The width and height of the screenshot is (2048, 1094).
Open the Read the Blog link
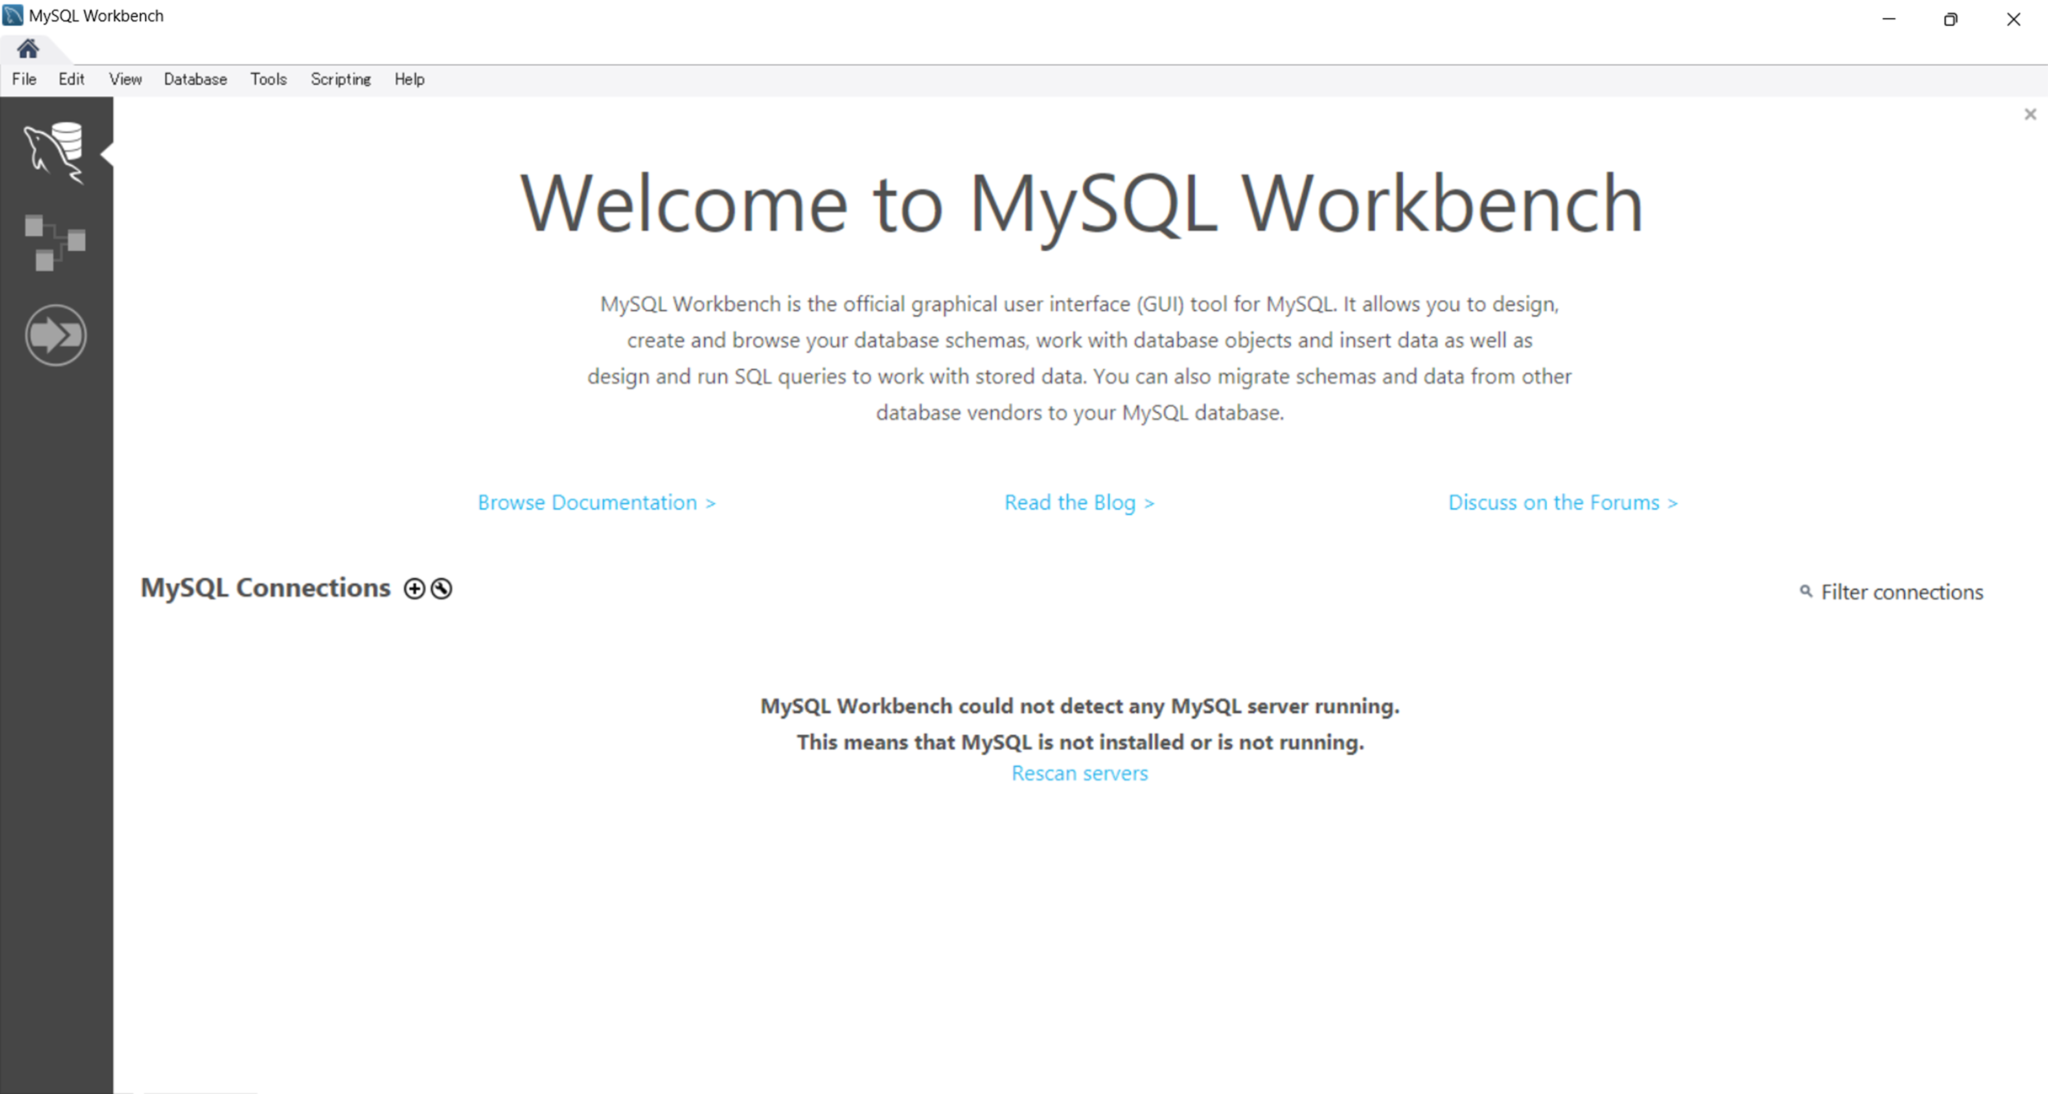pos(1079,502)
